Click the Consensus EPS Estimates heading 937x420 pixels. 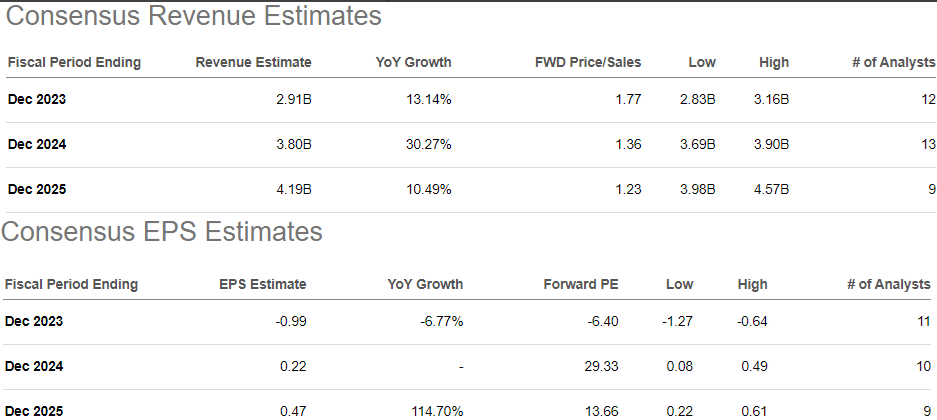point(162,232)
